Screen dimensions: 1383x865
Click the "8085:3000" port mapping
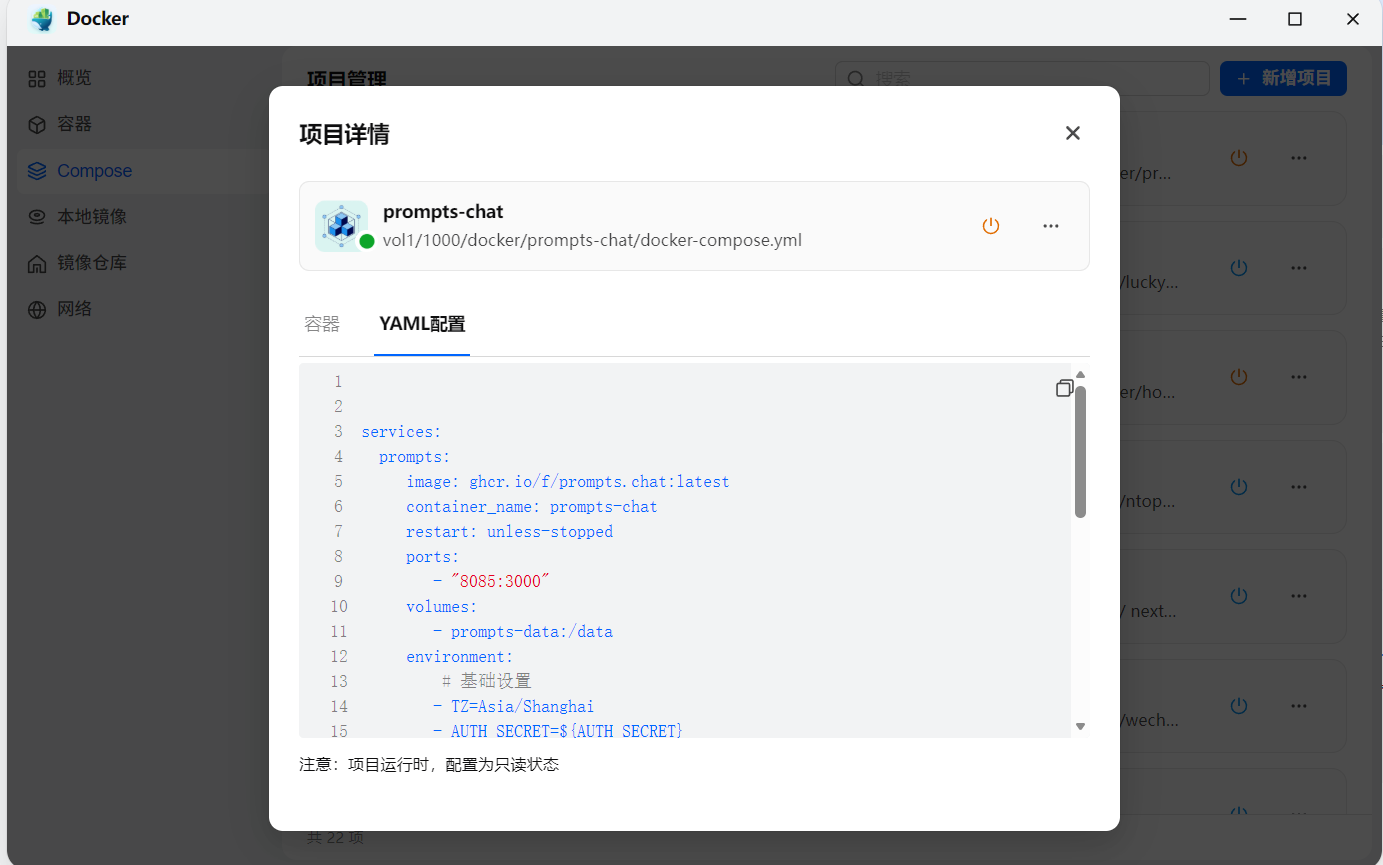coord(500,582)
